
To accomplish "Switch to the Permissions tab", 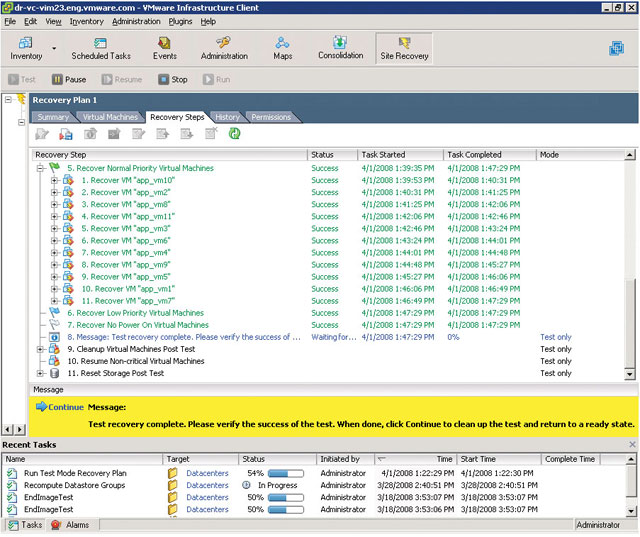I will point(271,118).
